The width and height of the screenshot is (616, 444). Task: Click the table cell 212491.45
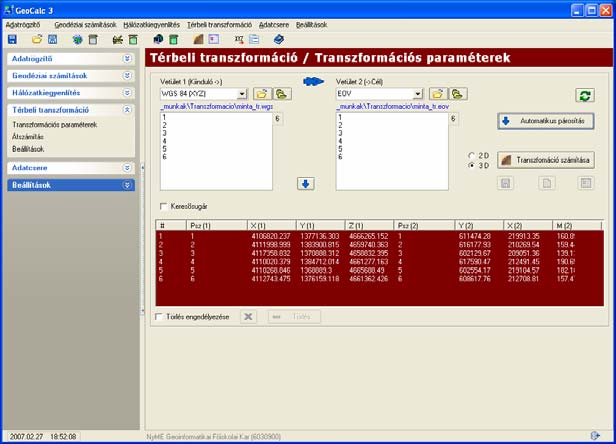click(x=524, y=262)
